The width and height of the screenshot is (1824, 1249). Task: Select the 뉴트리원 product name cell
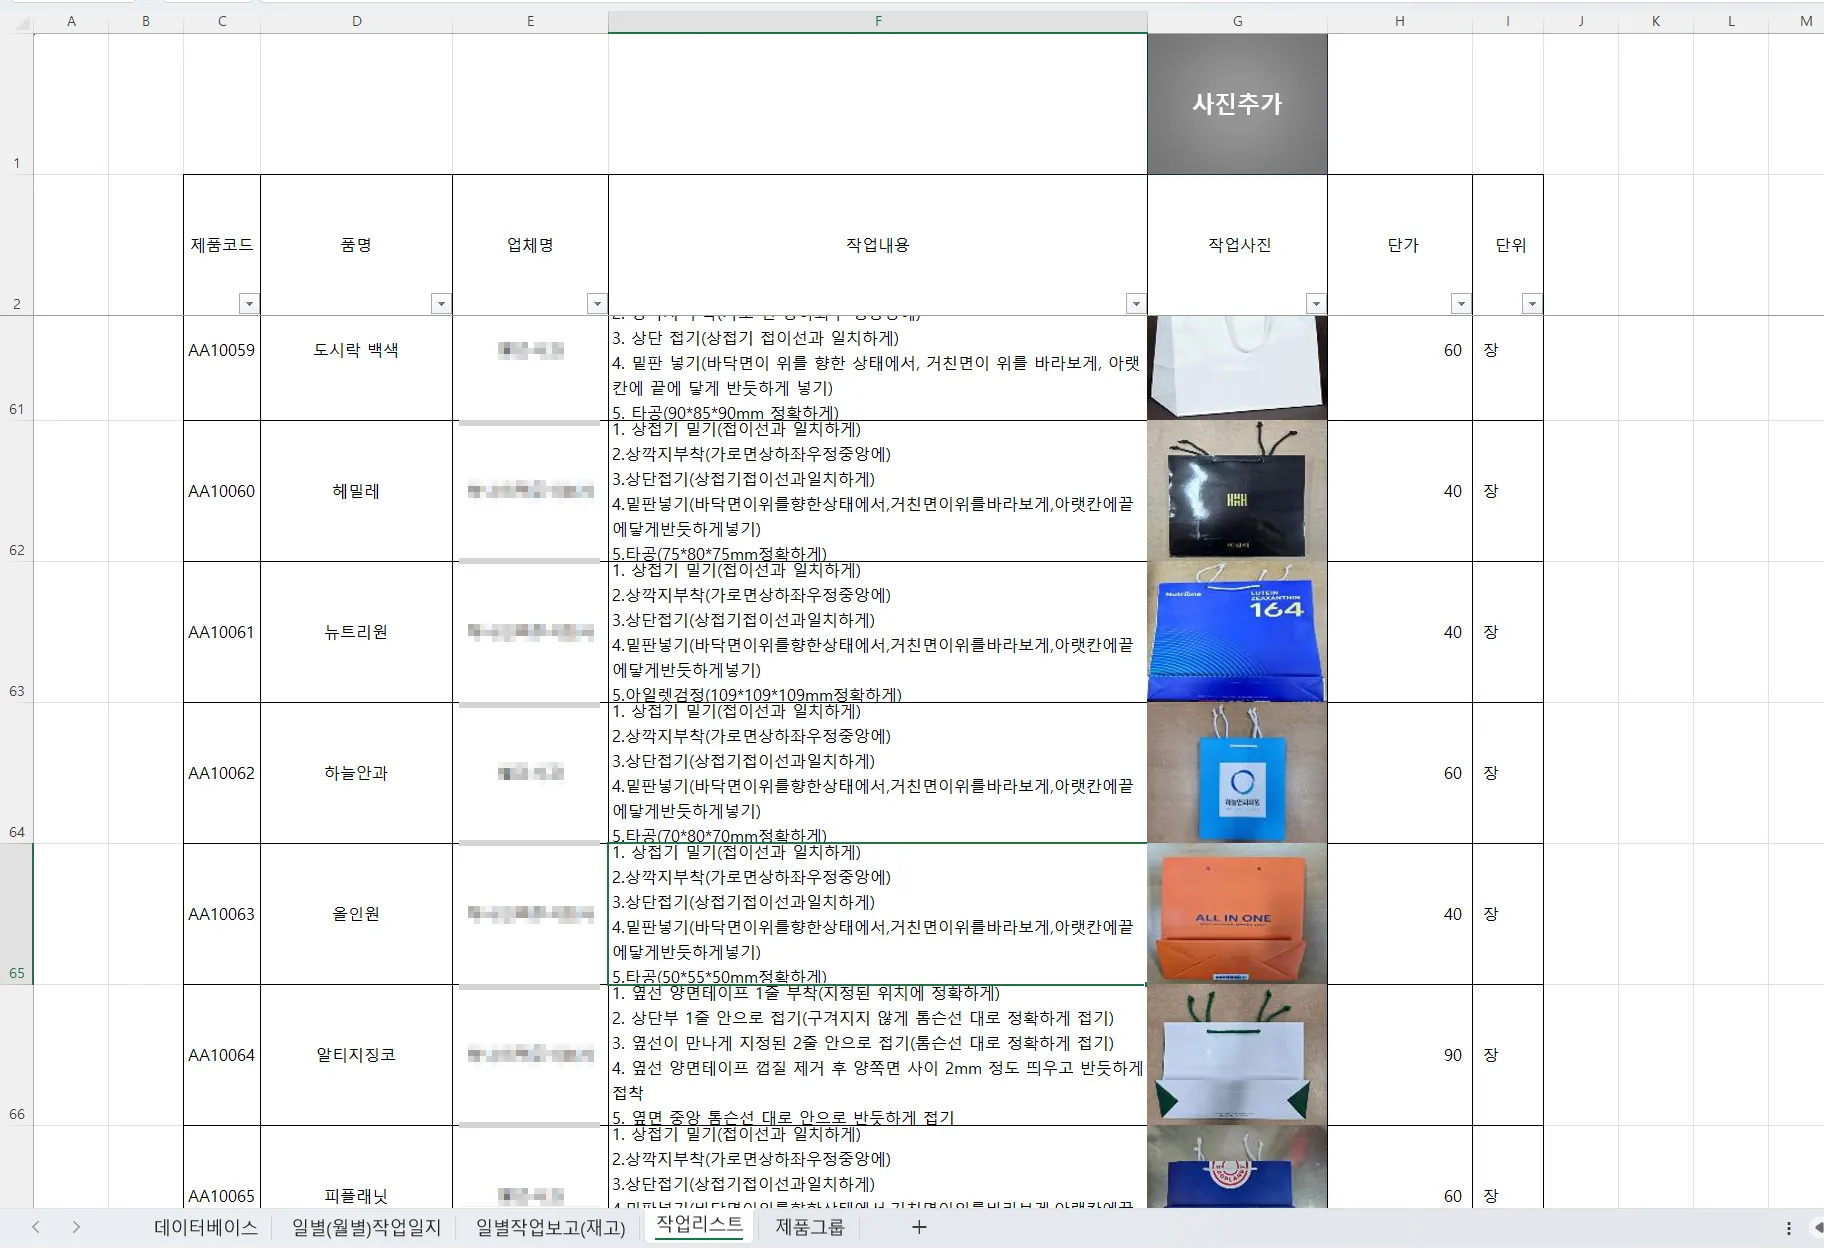pyautogui.click(x=356, y=632)
